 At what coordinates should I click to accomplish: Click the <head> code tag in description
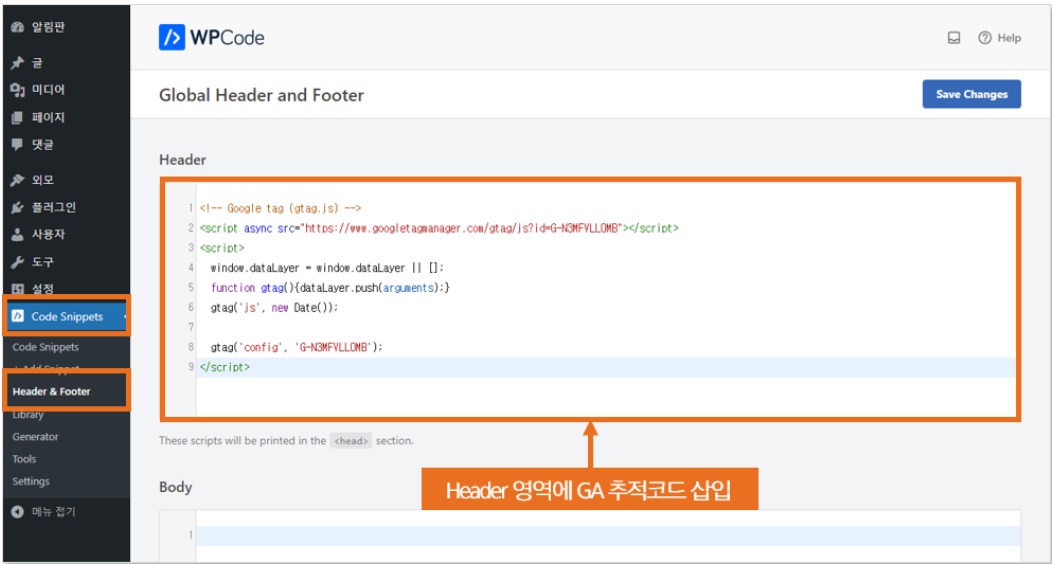pyautogui.click(x=351, y=442)
